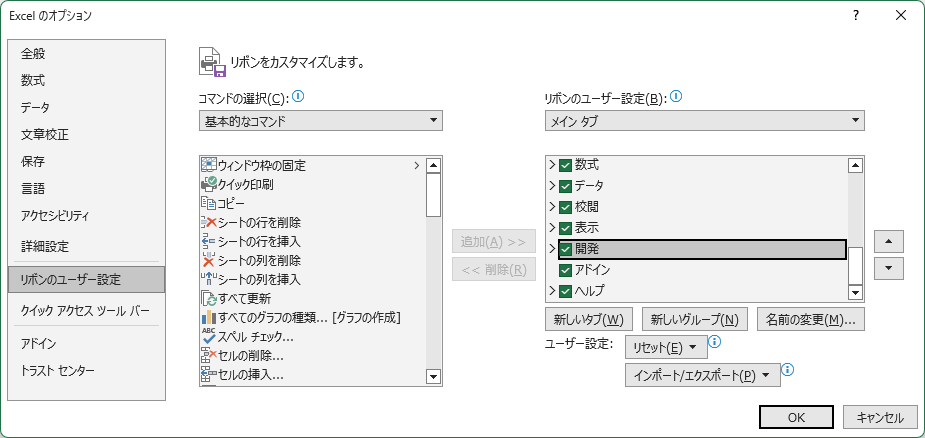This screenshot has width=925, height=438.
Task: Uncheck the 開発 tab checkbox
Action: 566,249
